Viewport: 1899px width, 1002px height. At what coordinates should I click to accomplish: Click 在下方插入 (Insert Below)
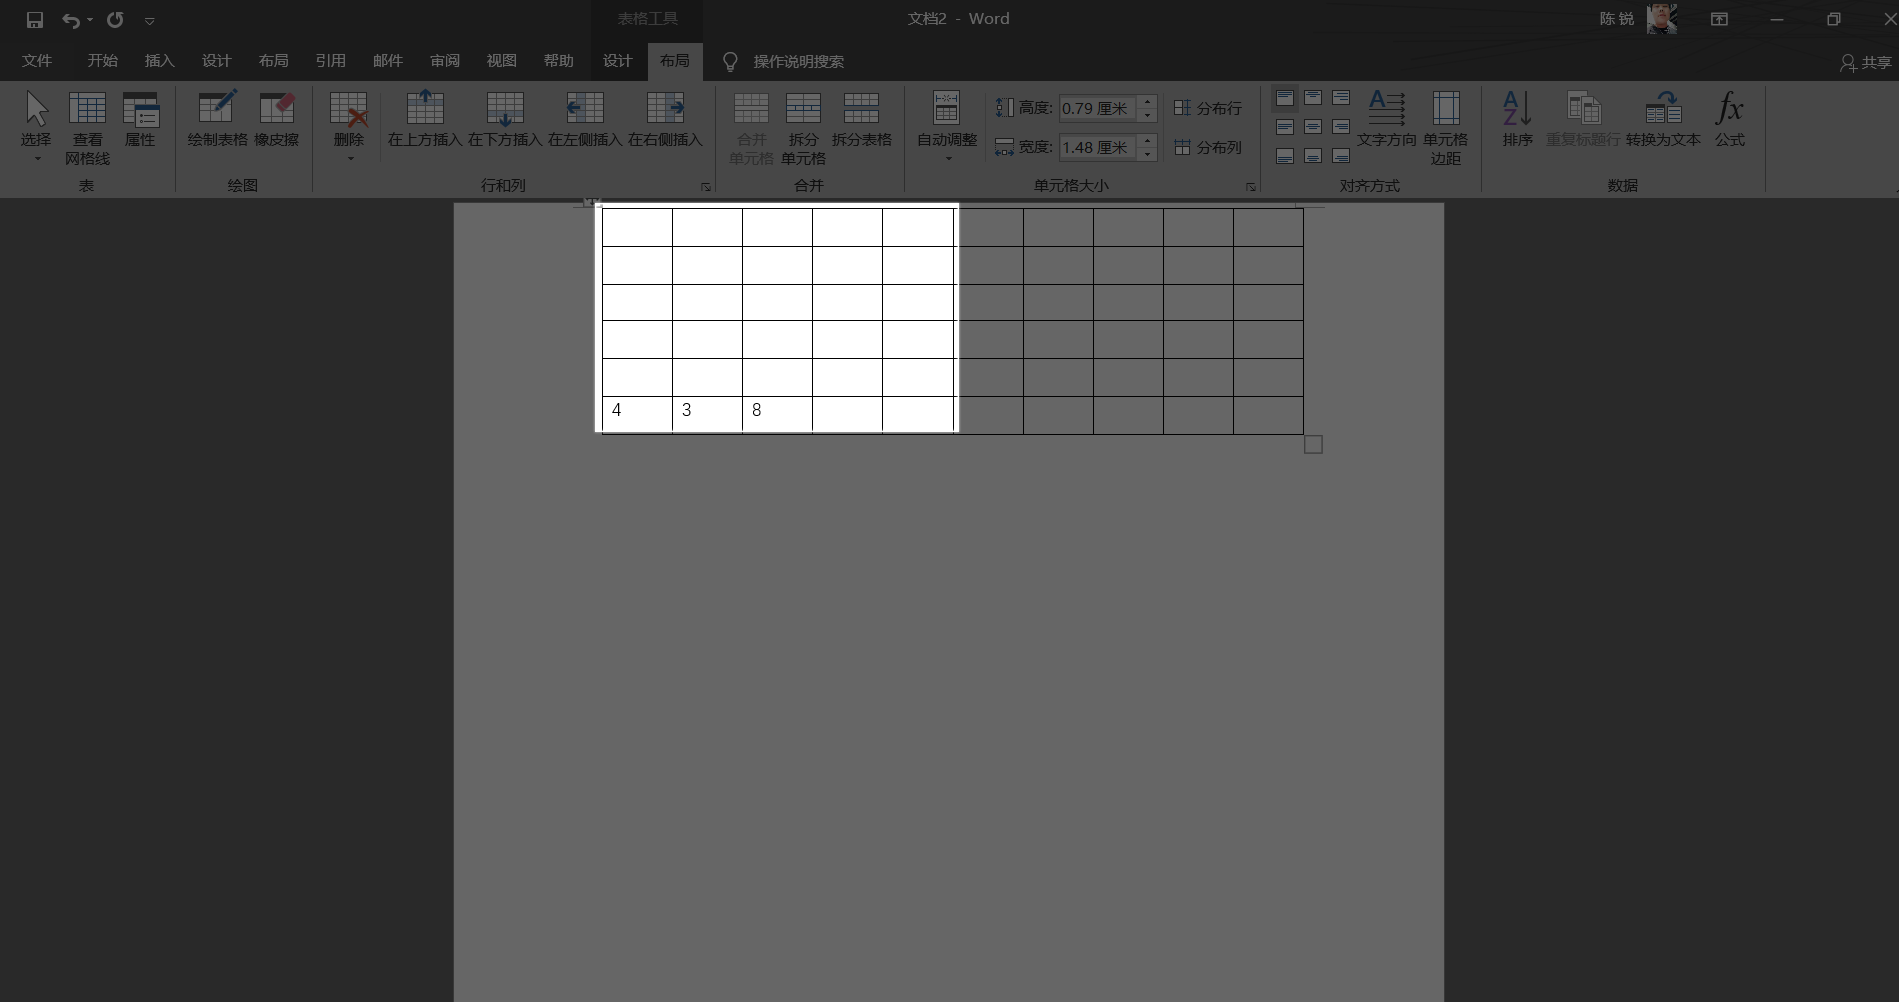[505, 120]
